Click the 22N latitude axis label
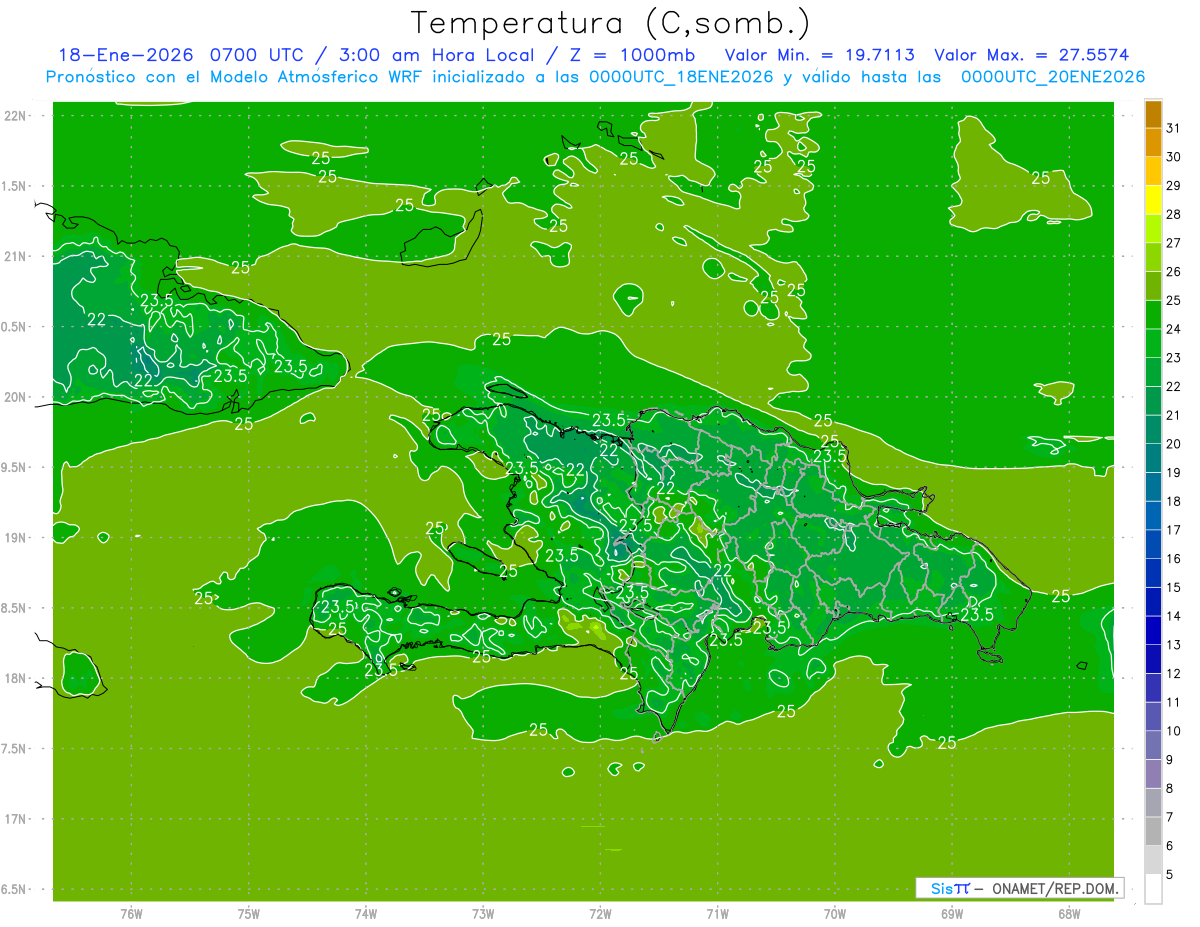Screen dimensions: 1200x927 click(x=15, y=116)
